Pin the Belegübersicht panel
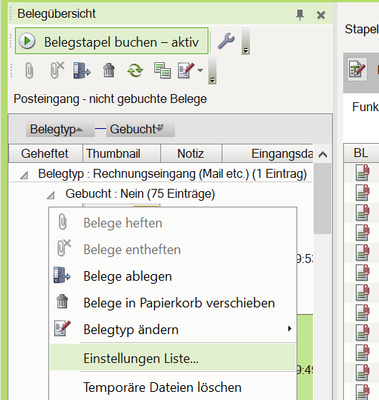The width and height of the screenshot is (379, 400). [300, 15]
